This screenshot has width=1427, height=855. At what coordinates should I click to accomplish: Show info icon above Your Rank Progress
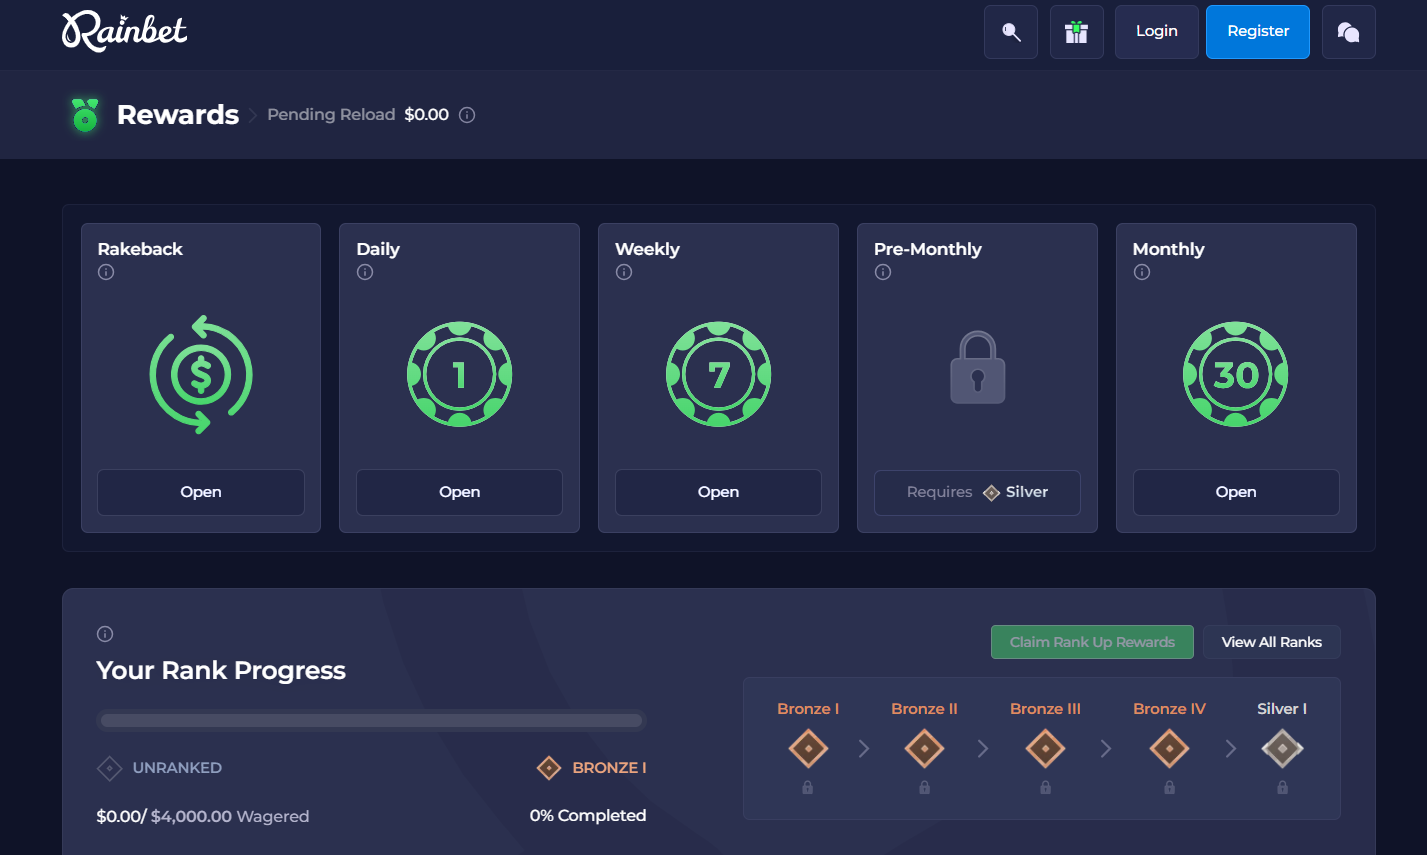[x=105, y=634]
